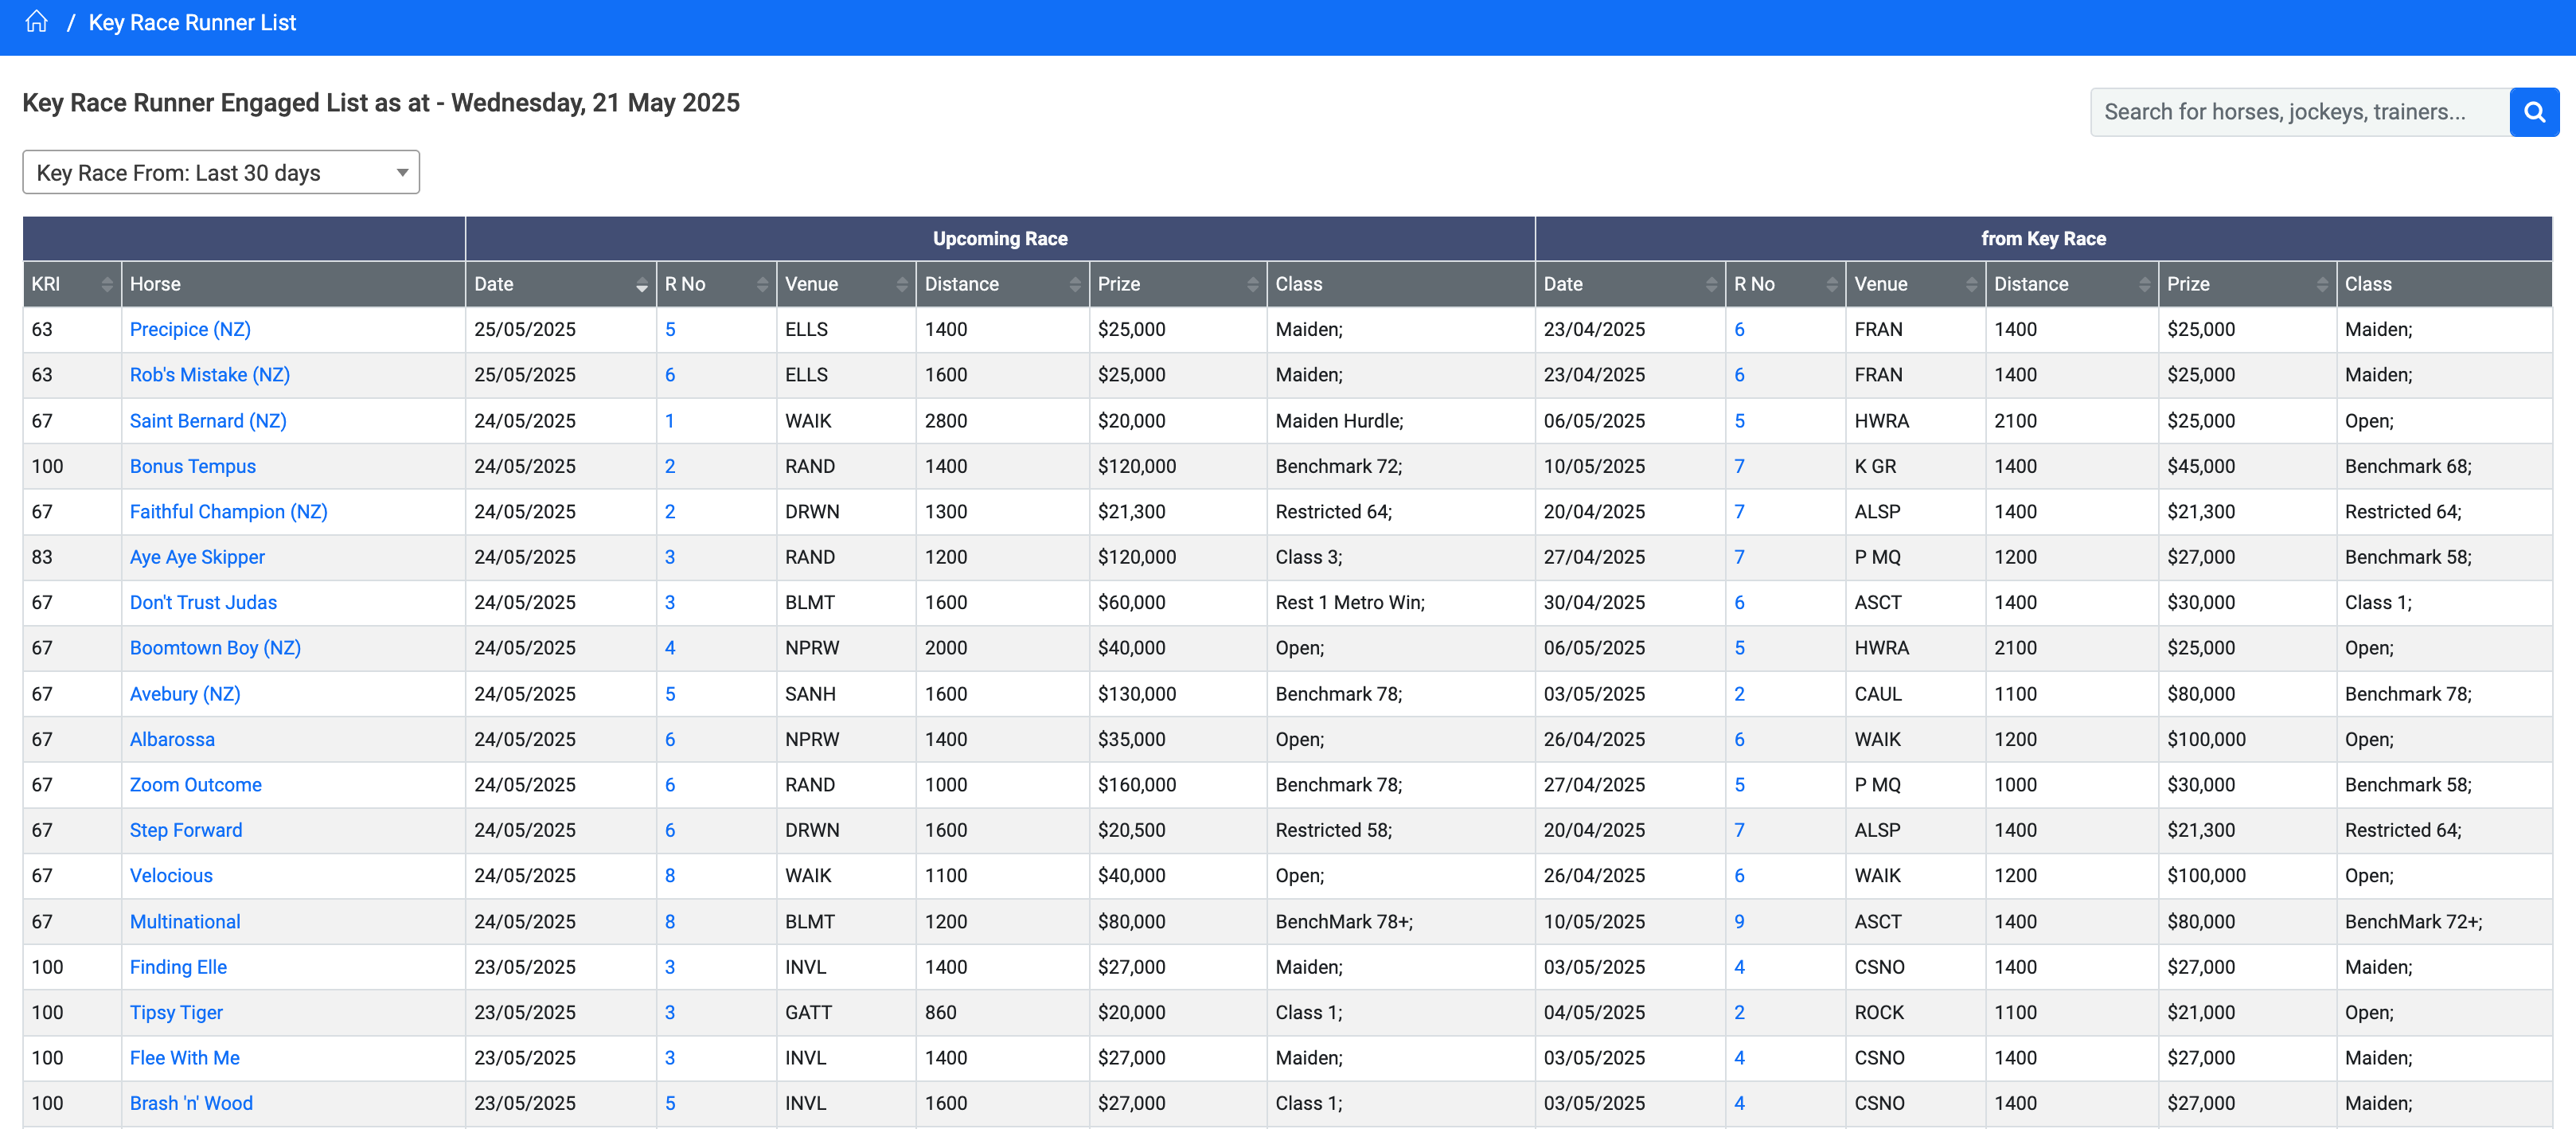Sort key race Prize column
Screen dimensions: 2576x1129
coord(2321,285)
